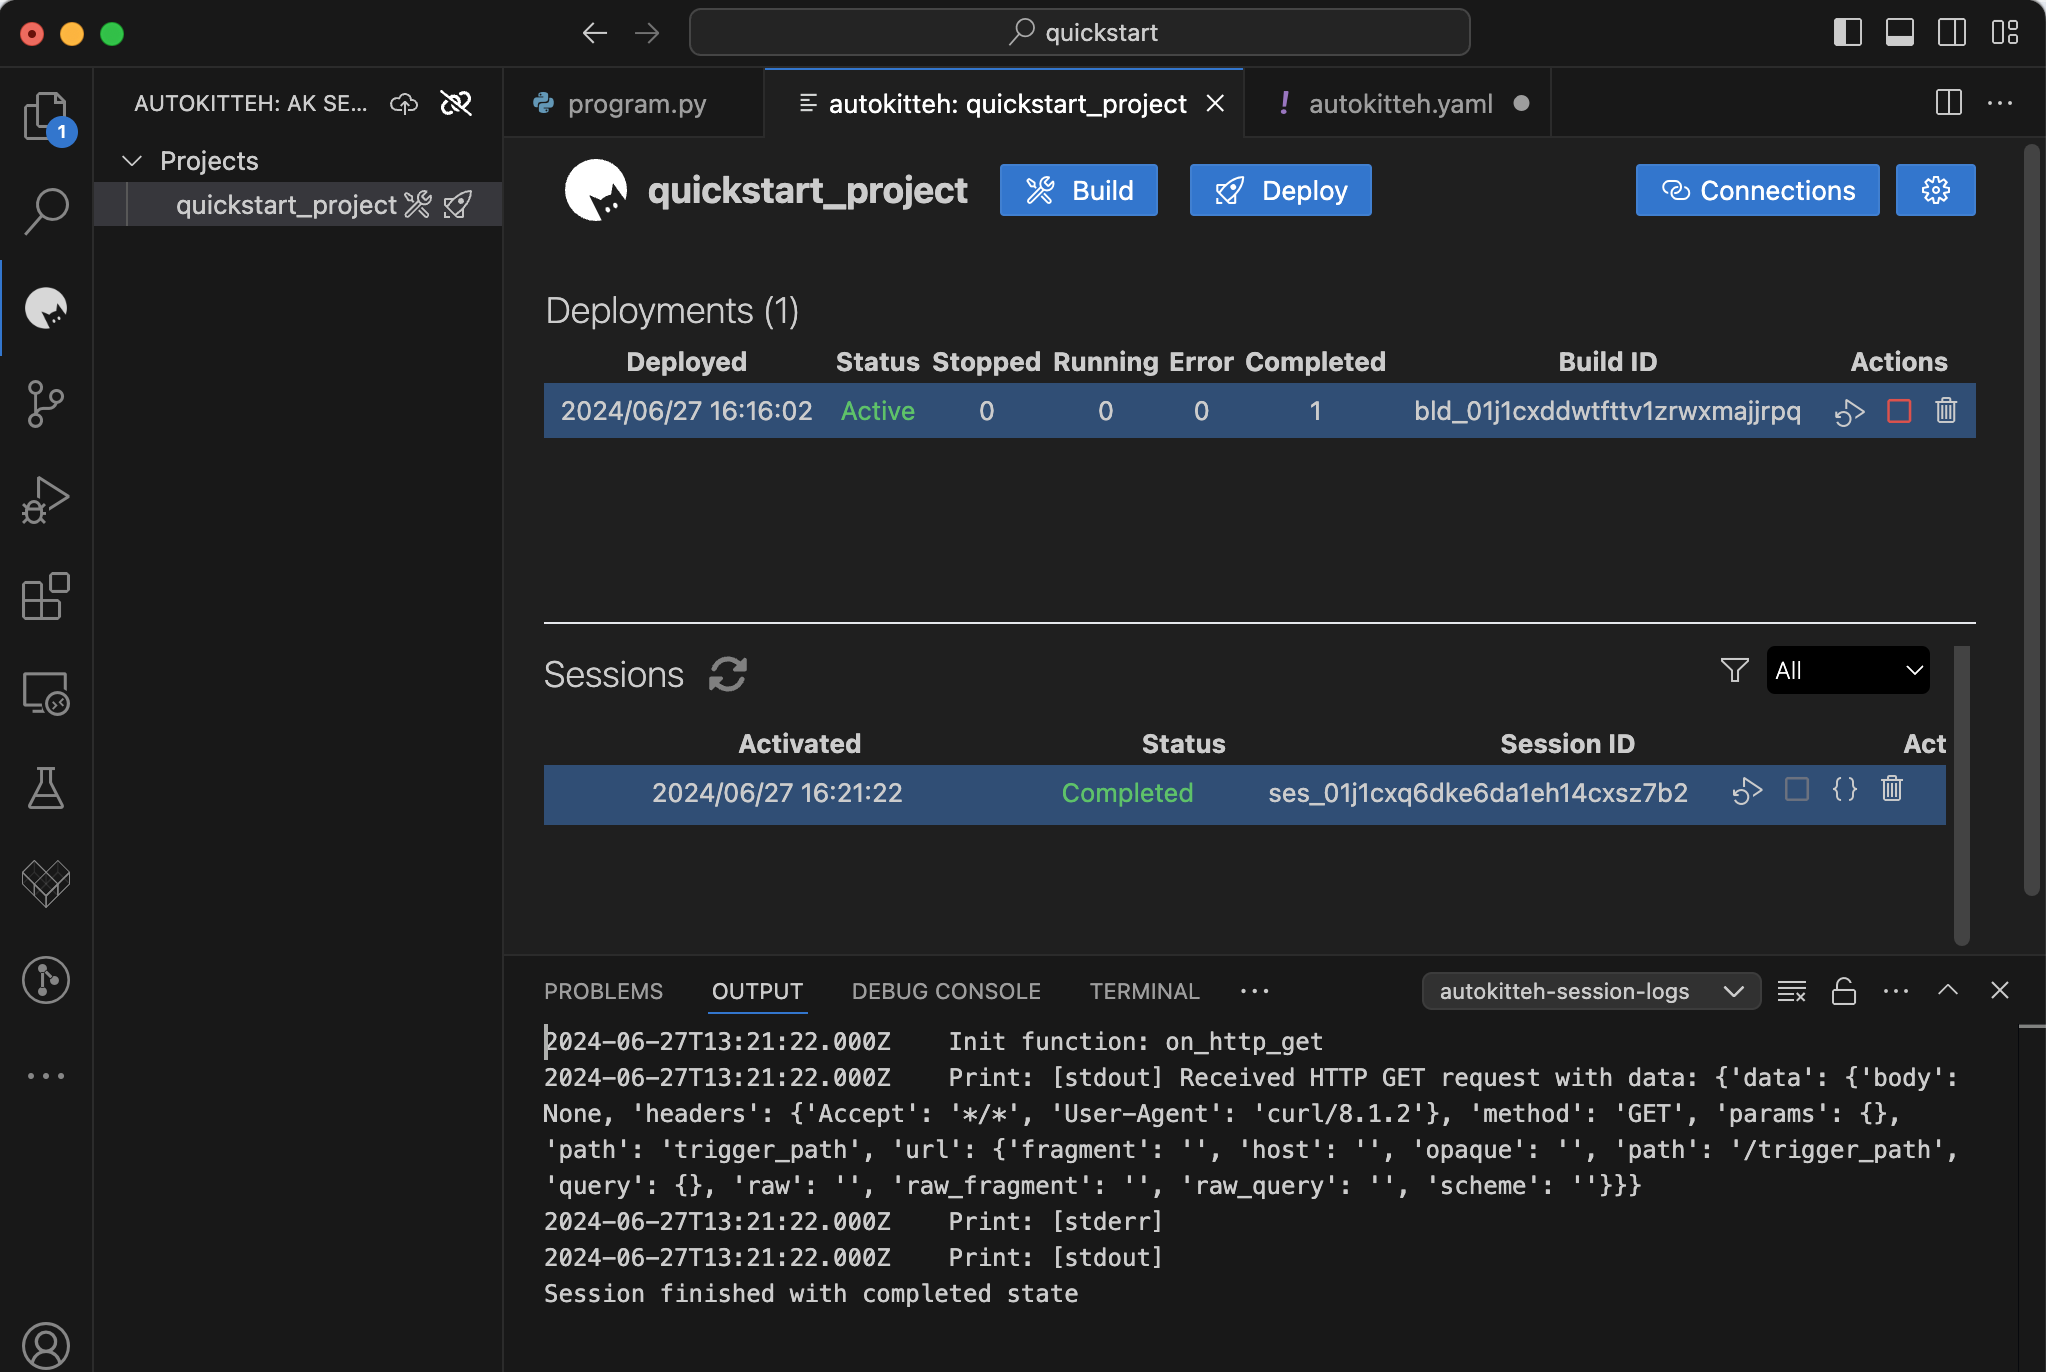
Task: Show additional views ellipsis in activity bar
Action: pyautogui.click(x=46, y=1076)
